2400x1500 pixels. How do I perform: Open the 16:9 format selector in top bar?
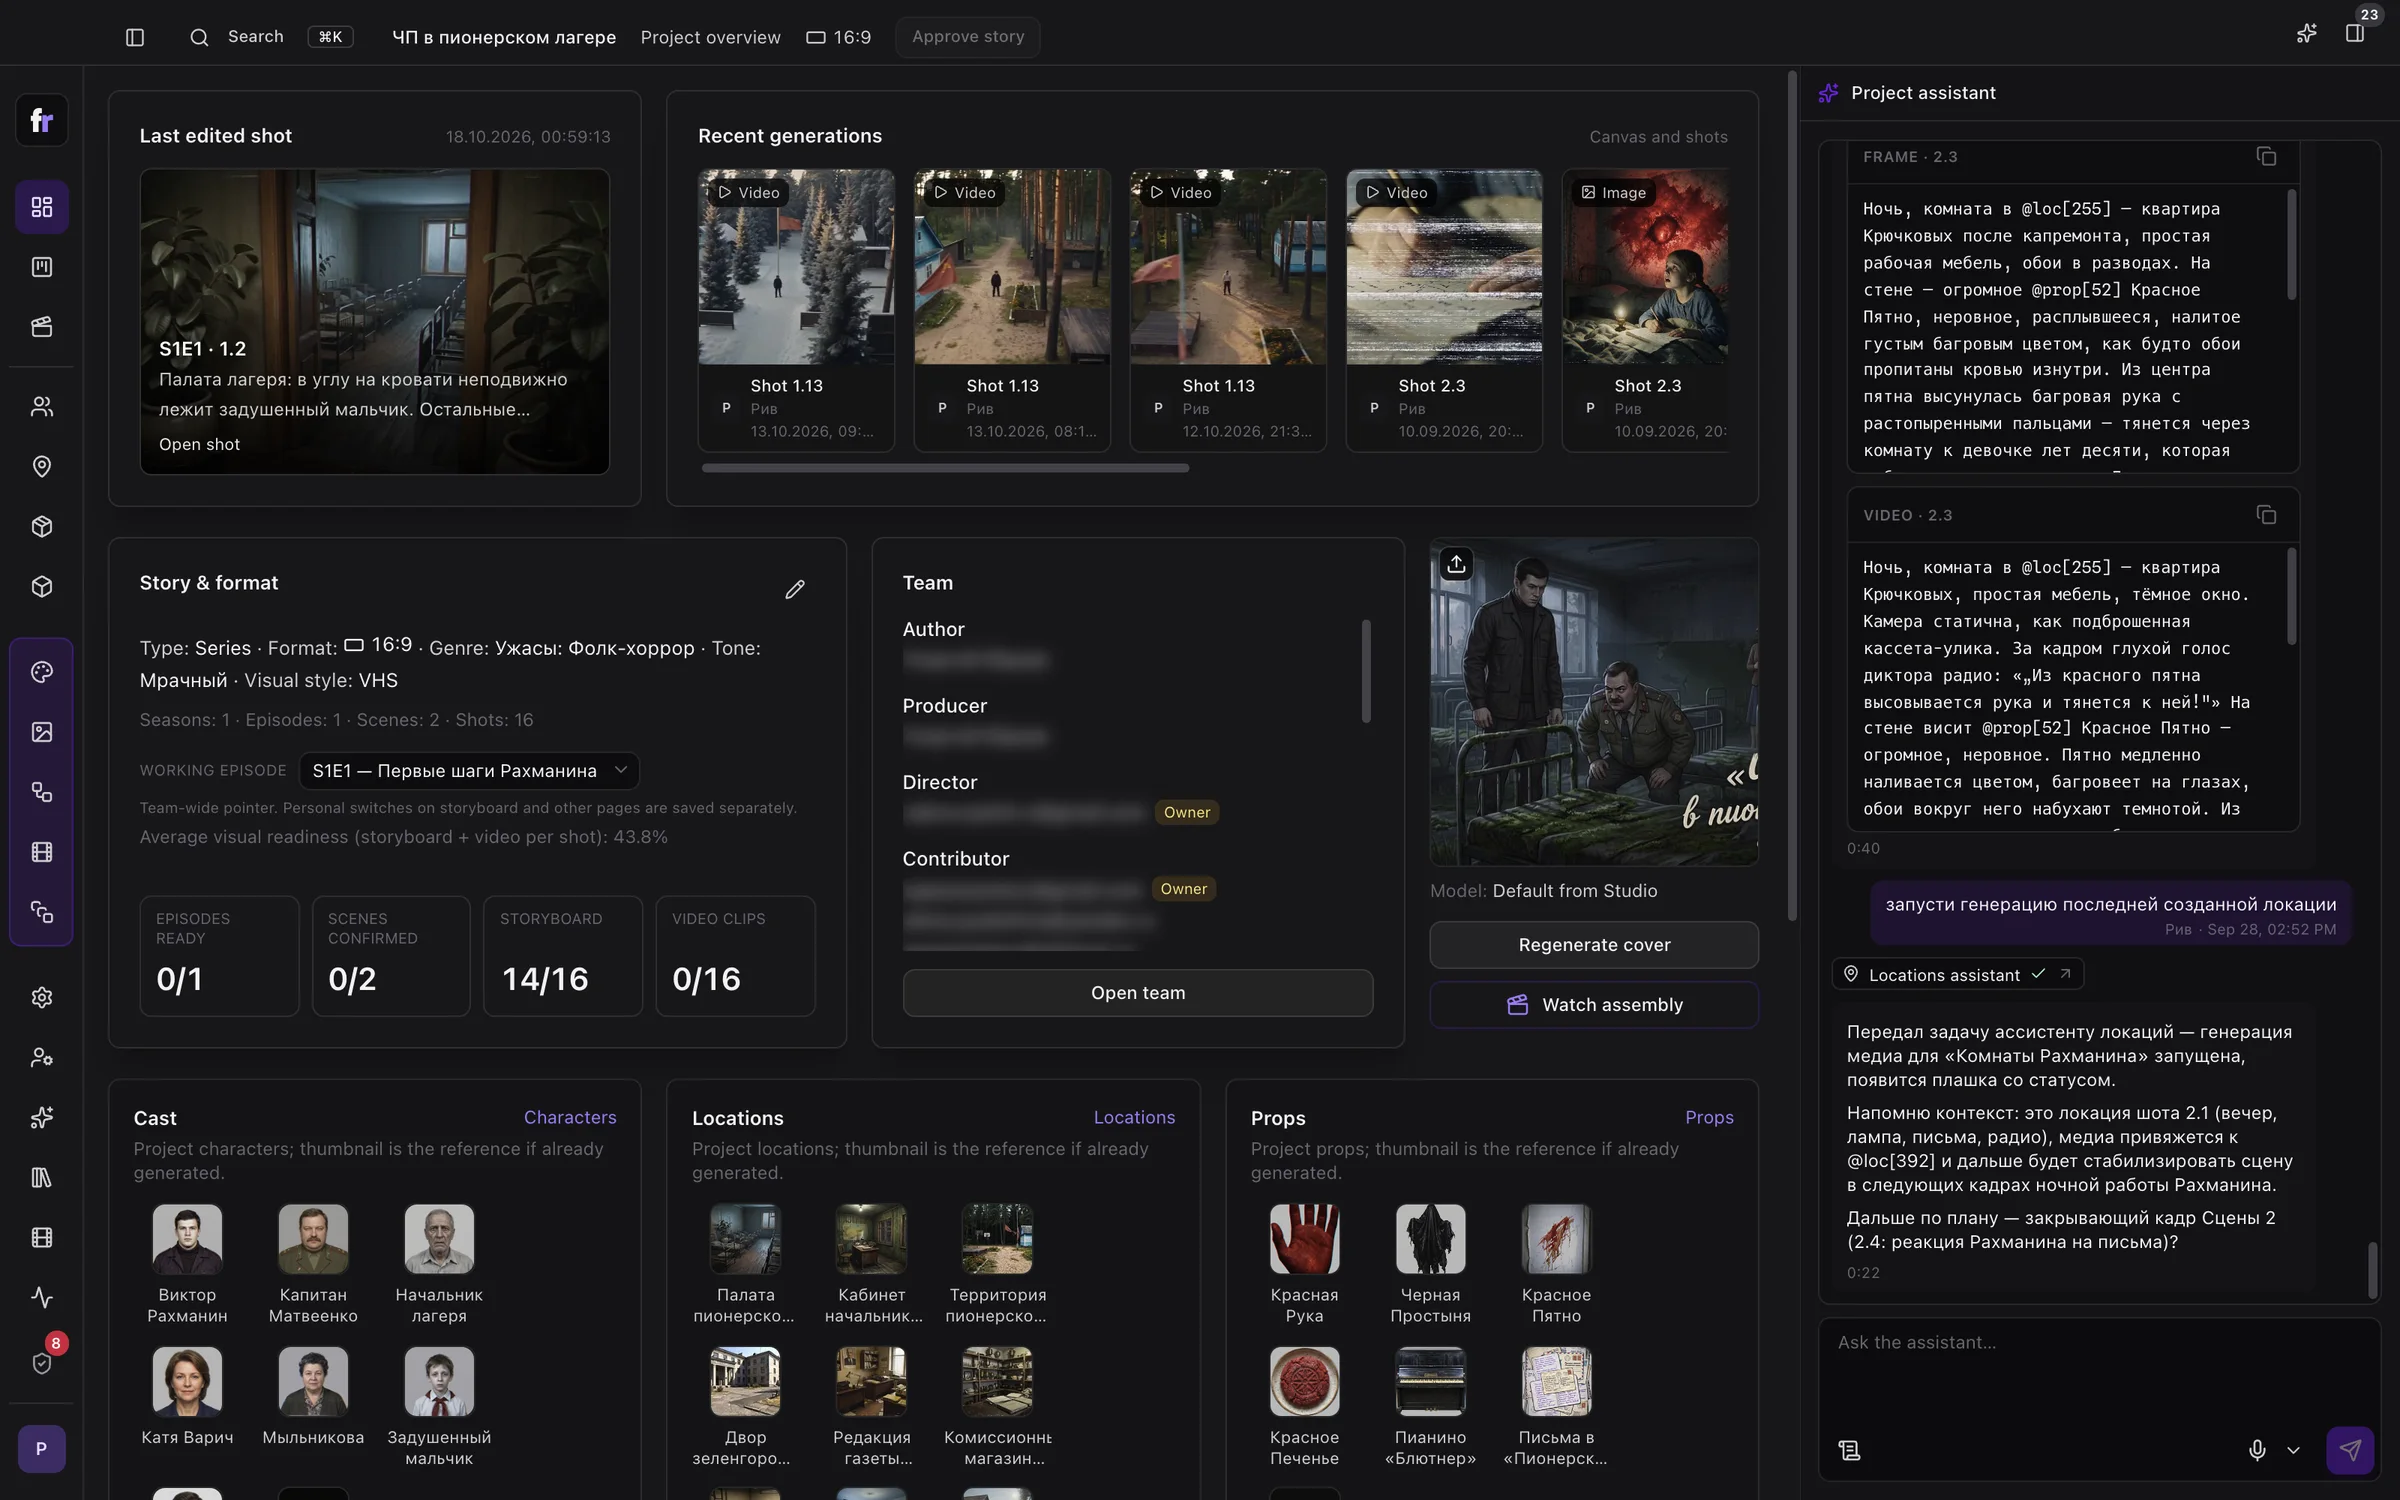(839, 37)
